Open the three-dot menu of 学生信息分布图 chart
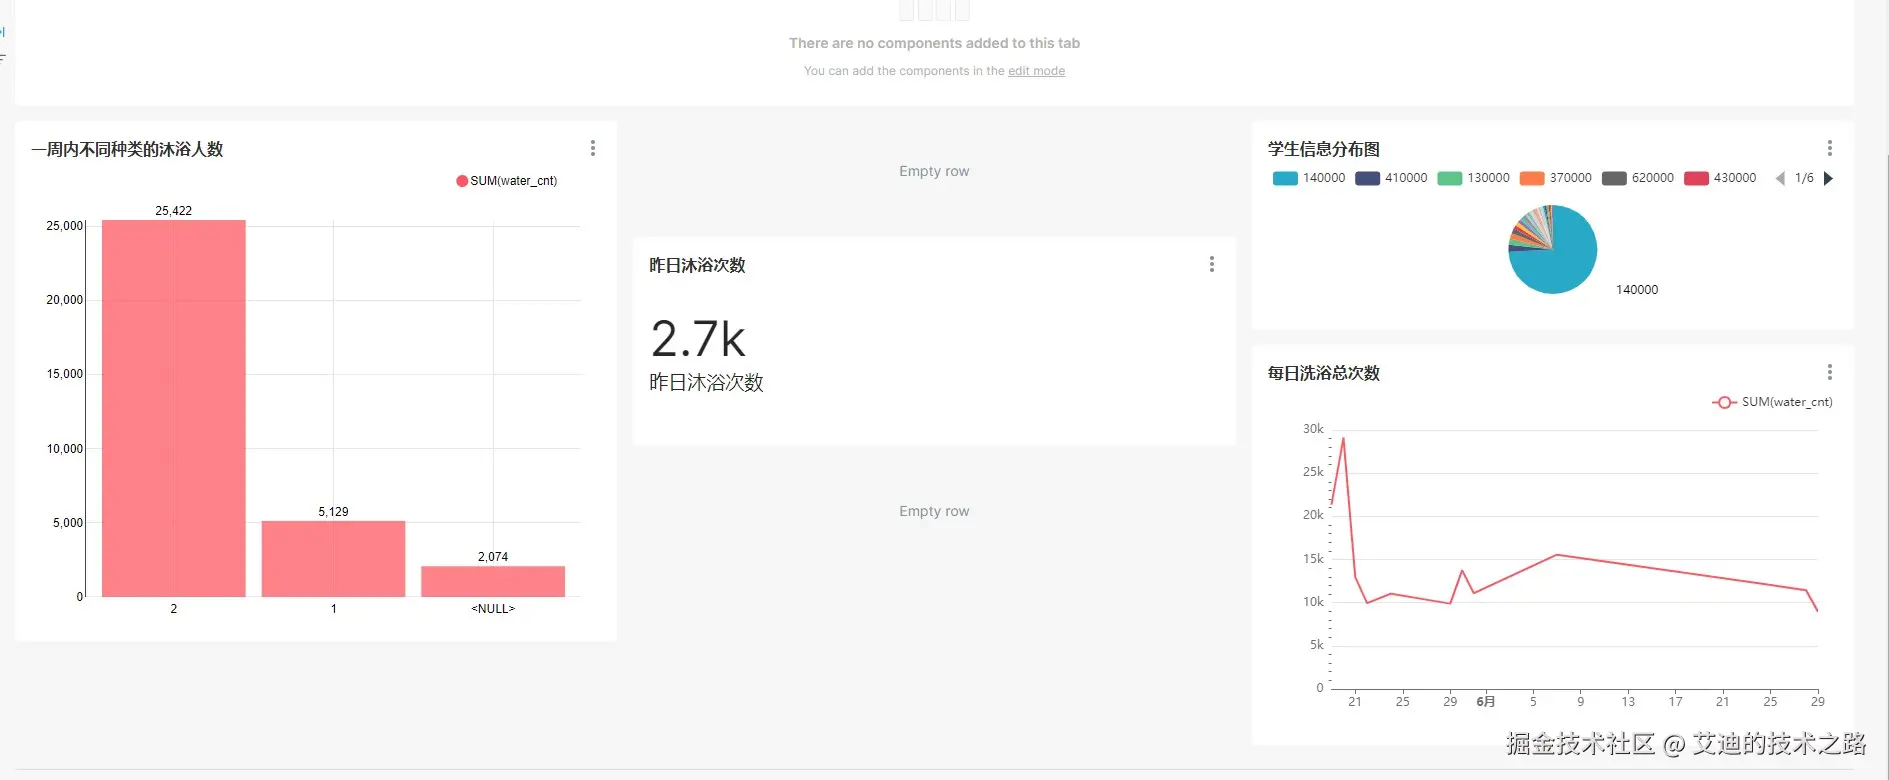The image size is (1889, 780). [1830, 148]
